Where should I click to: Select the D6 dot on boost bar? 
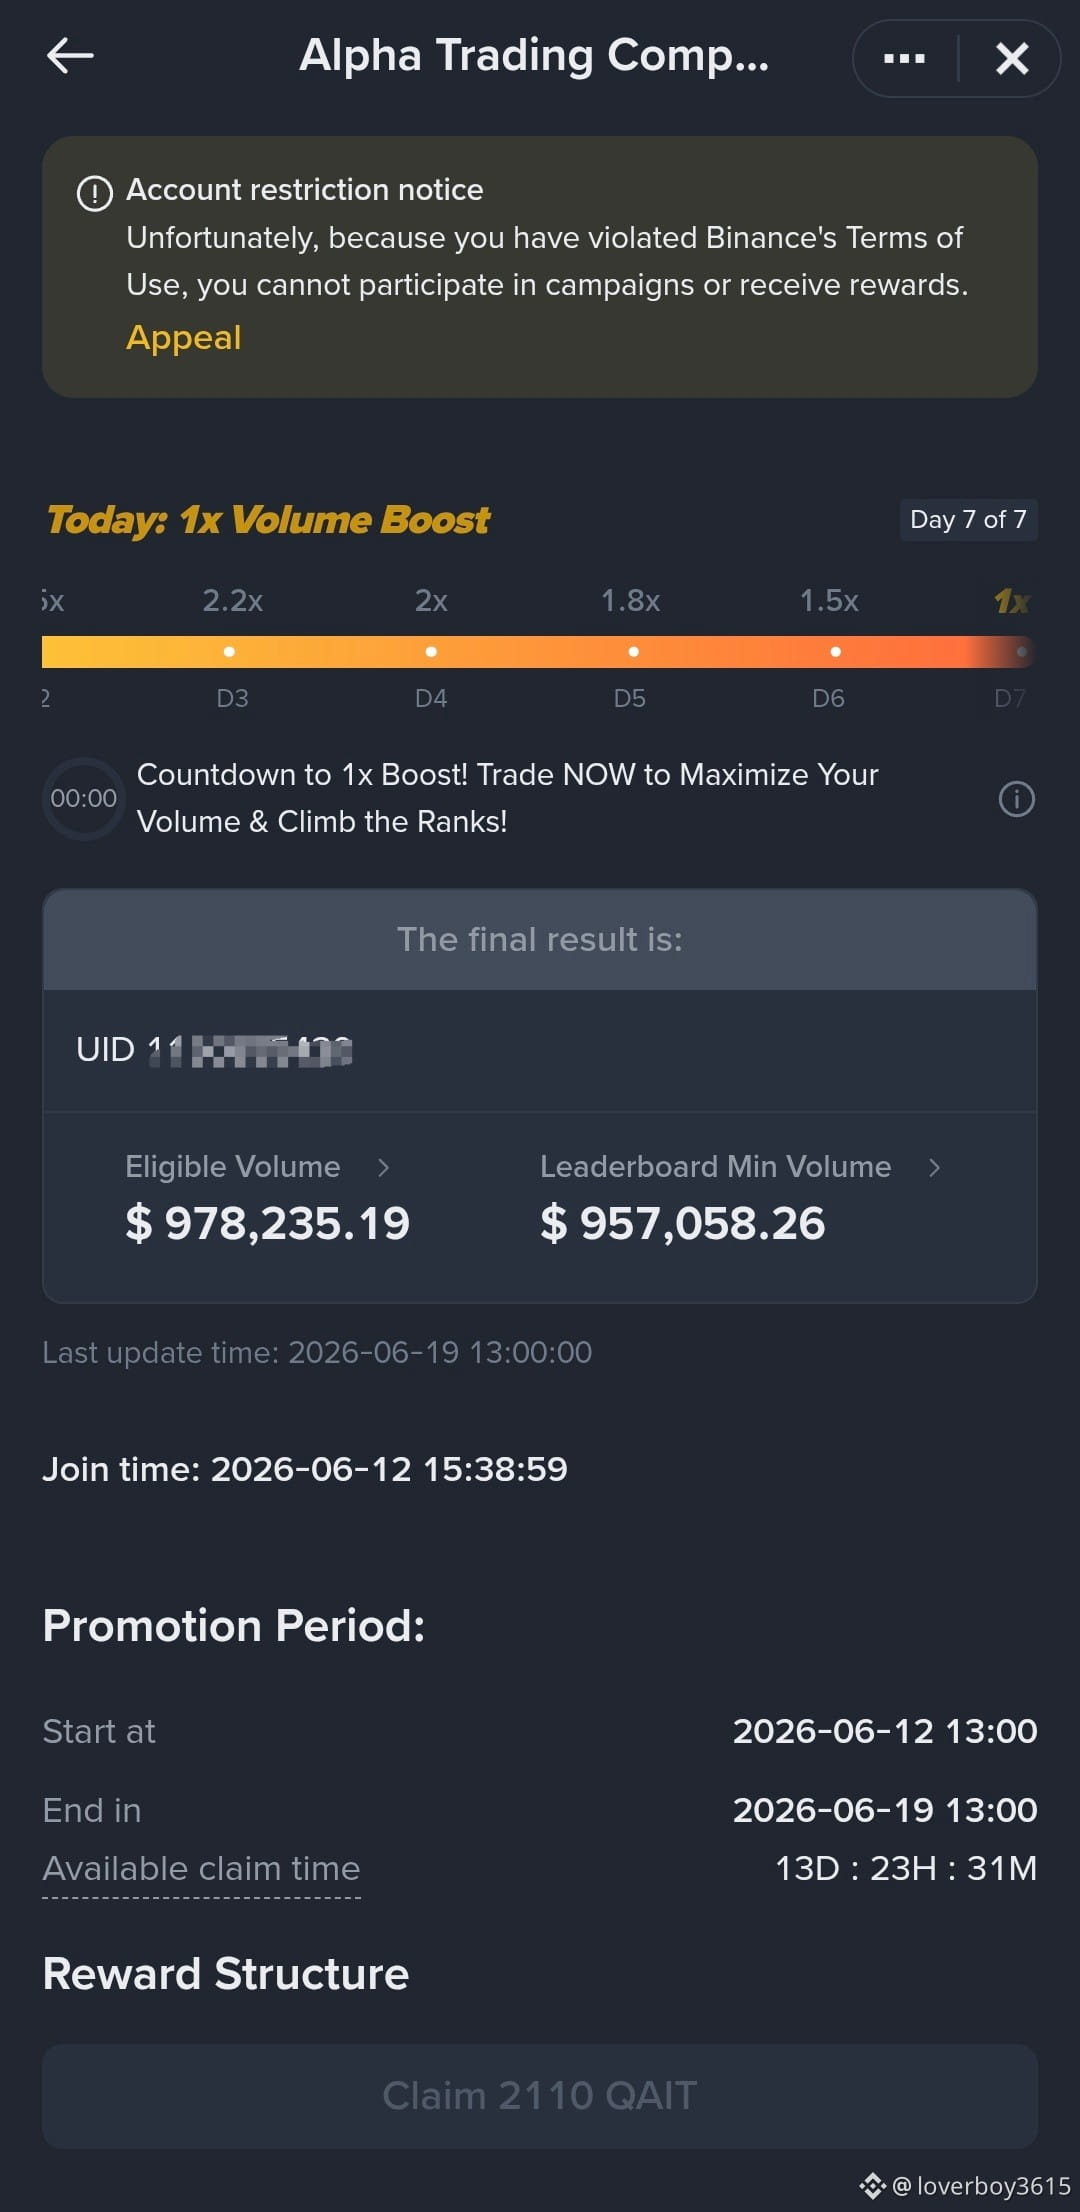[x=835, y=651]
